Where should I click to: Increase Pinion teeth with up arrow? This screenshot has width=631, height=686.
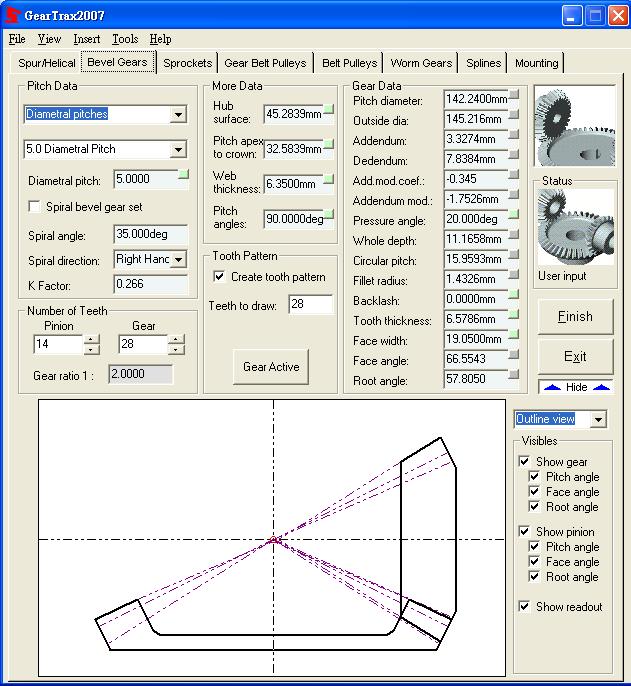tap(91, 339)
